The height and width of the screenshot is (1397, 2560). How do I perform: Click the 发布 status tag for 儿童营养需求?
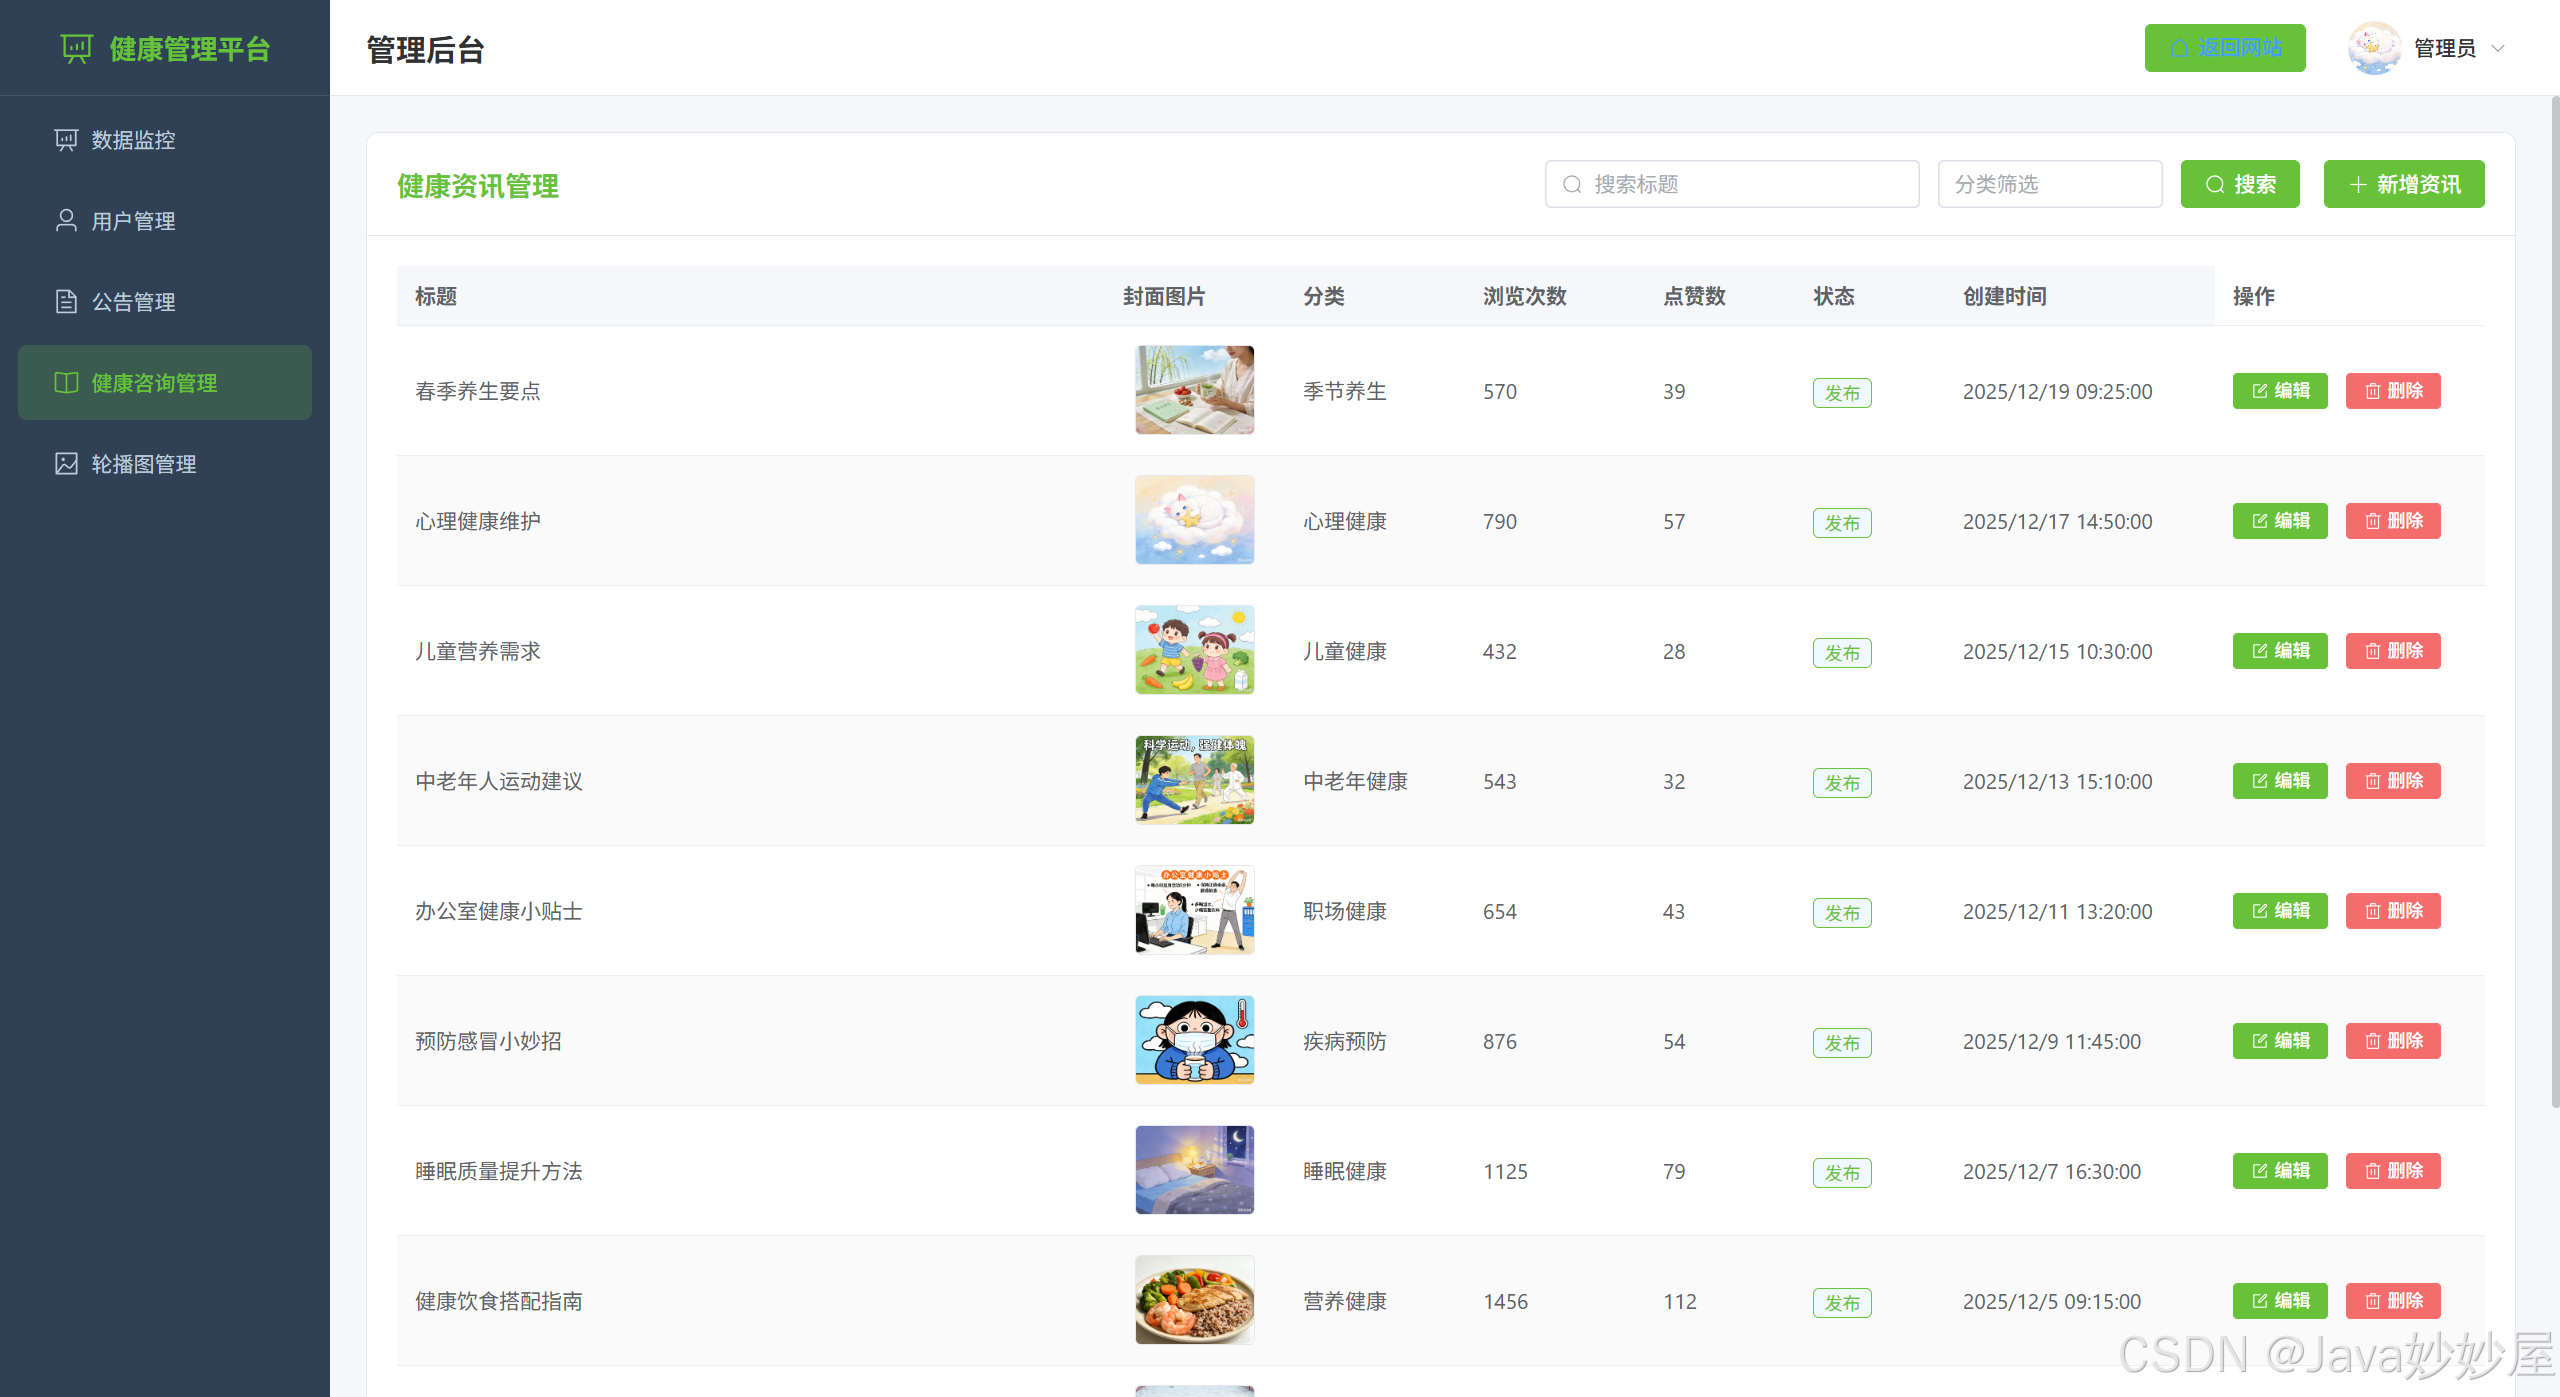(x=1841, y=653)
